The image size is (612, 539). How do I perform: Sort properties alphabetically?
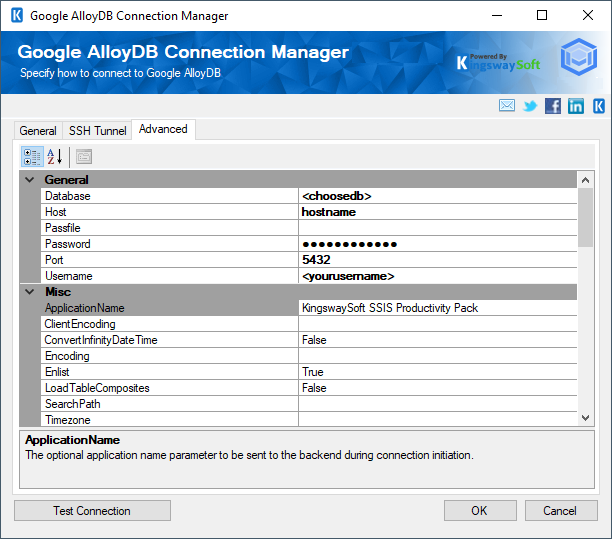click(x=55, y=157)
